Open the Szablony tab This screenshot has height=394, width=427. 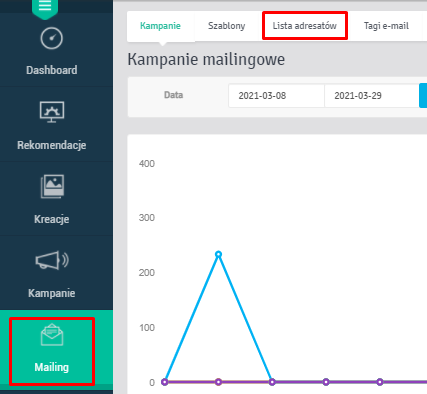point(227,26)
